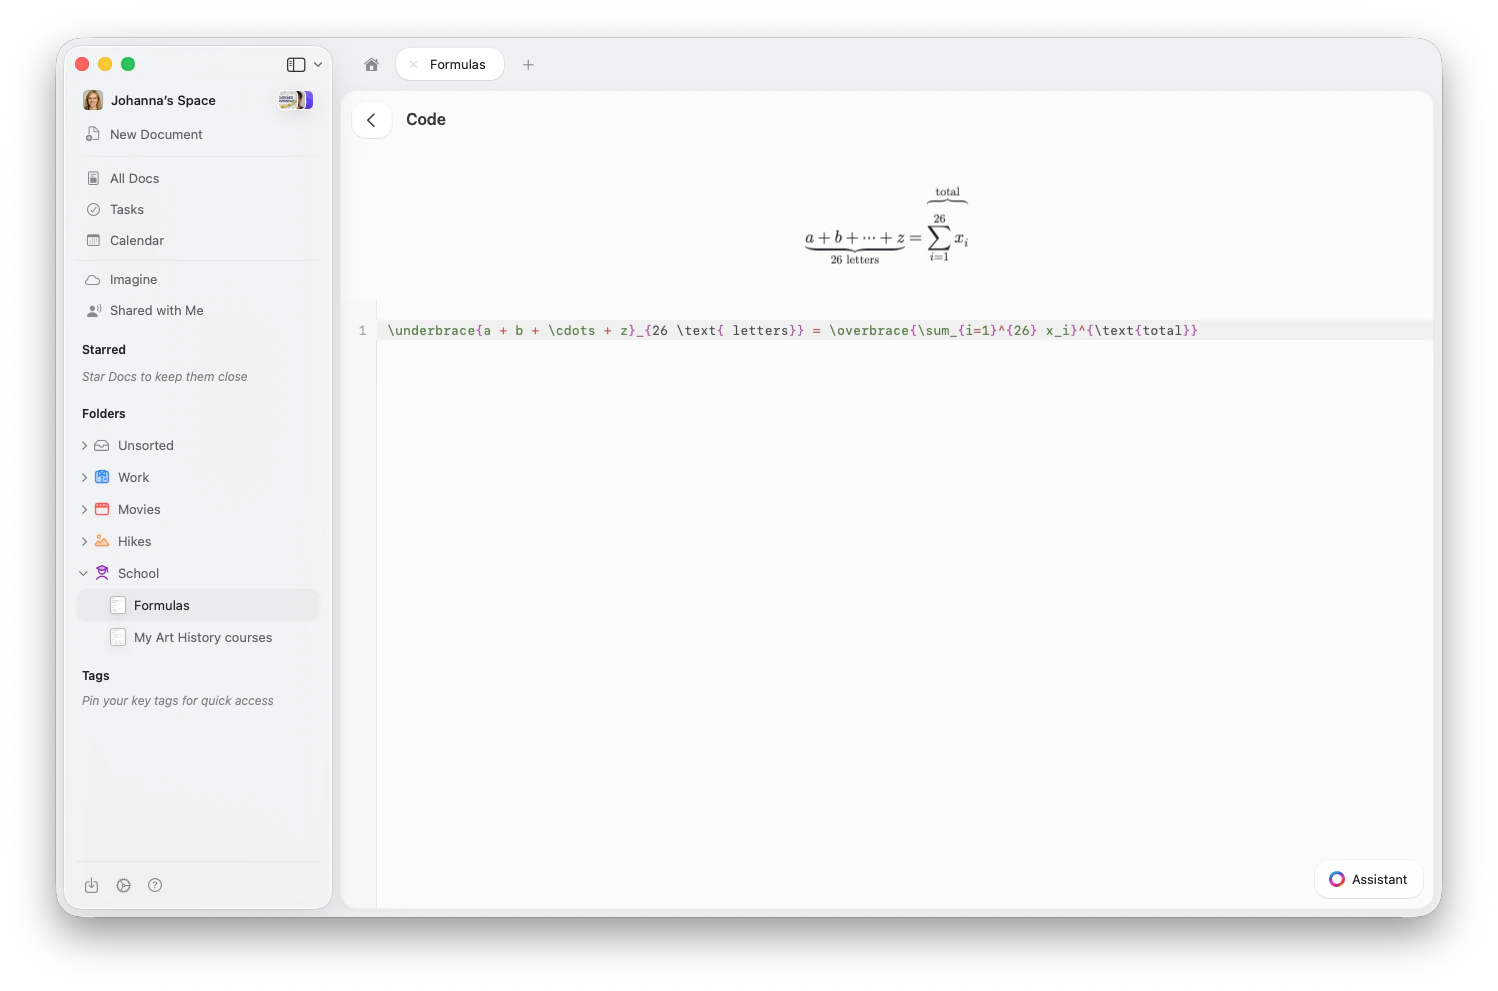Screen dimensions: 1498x991
Task: Click the Starred section header
Action: tap(104, 350)
